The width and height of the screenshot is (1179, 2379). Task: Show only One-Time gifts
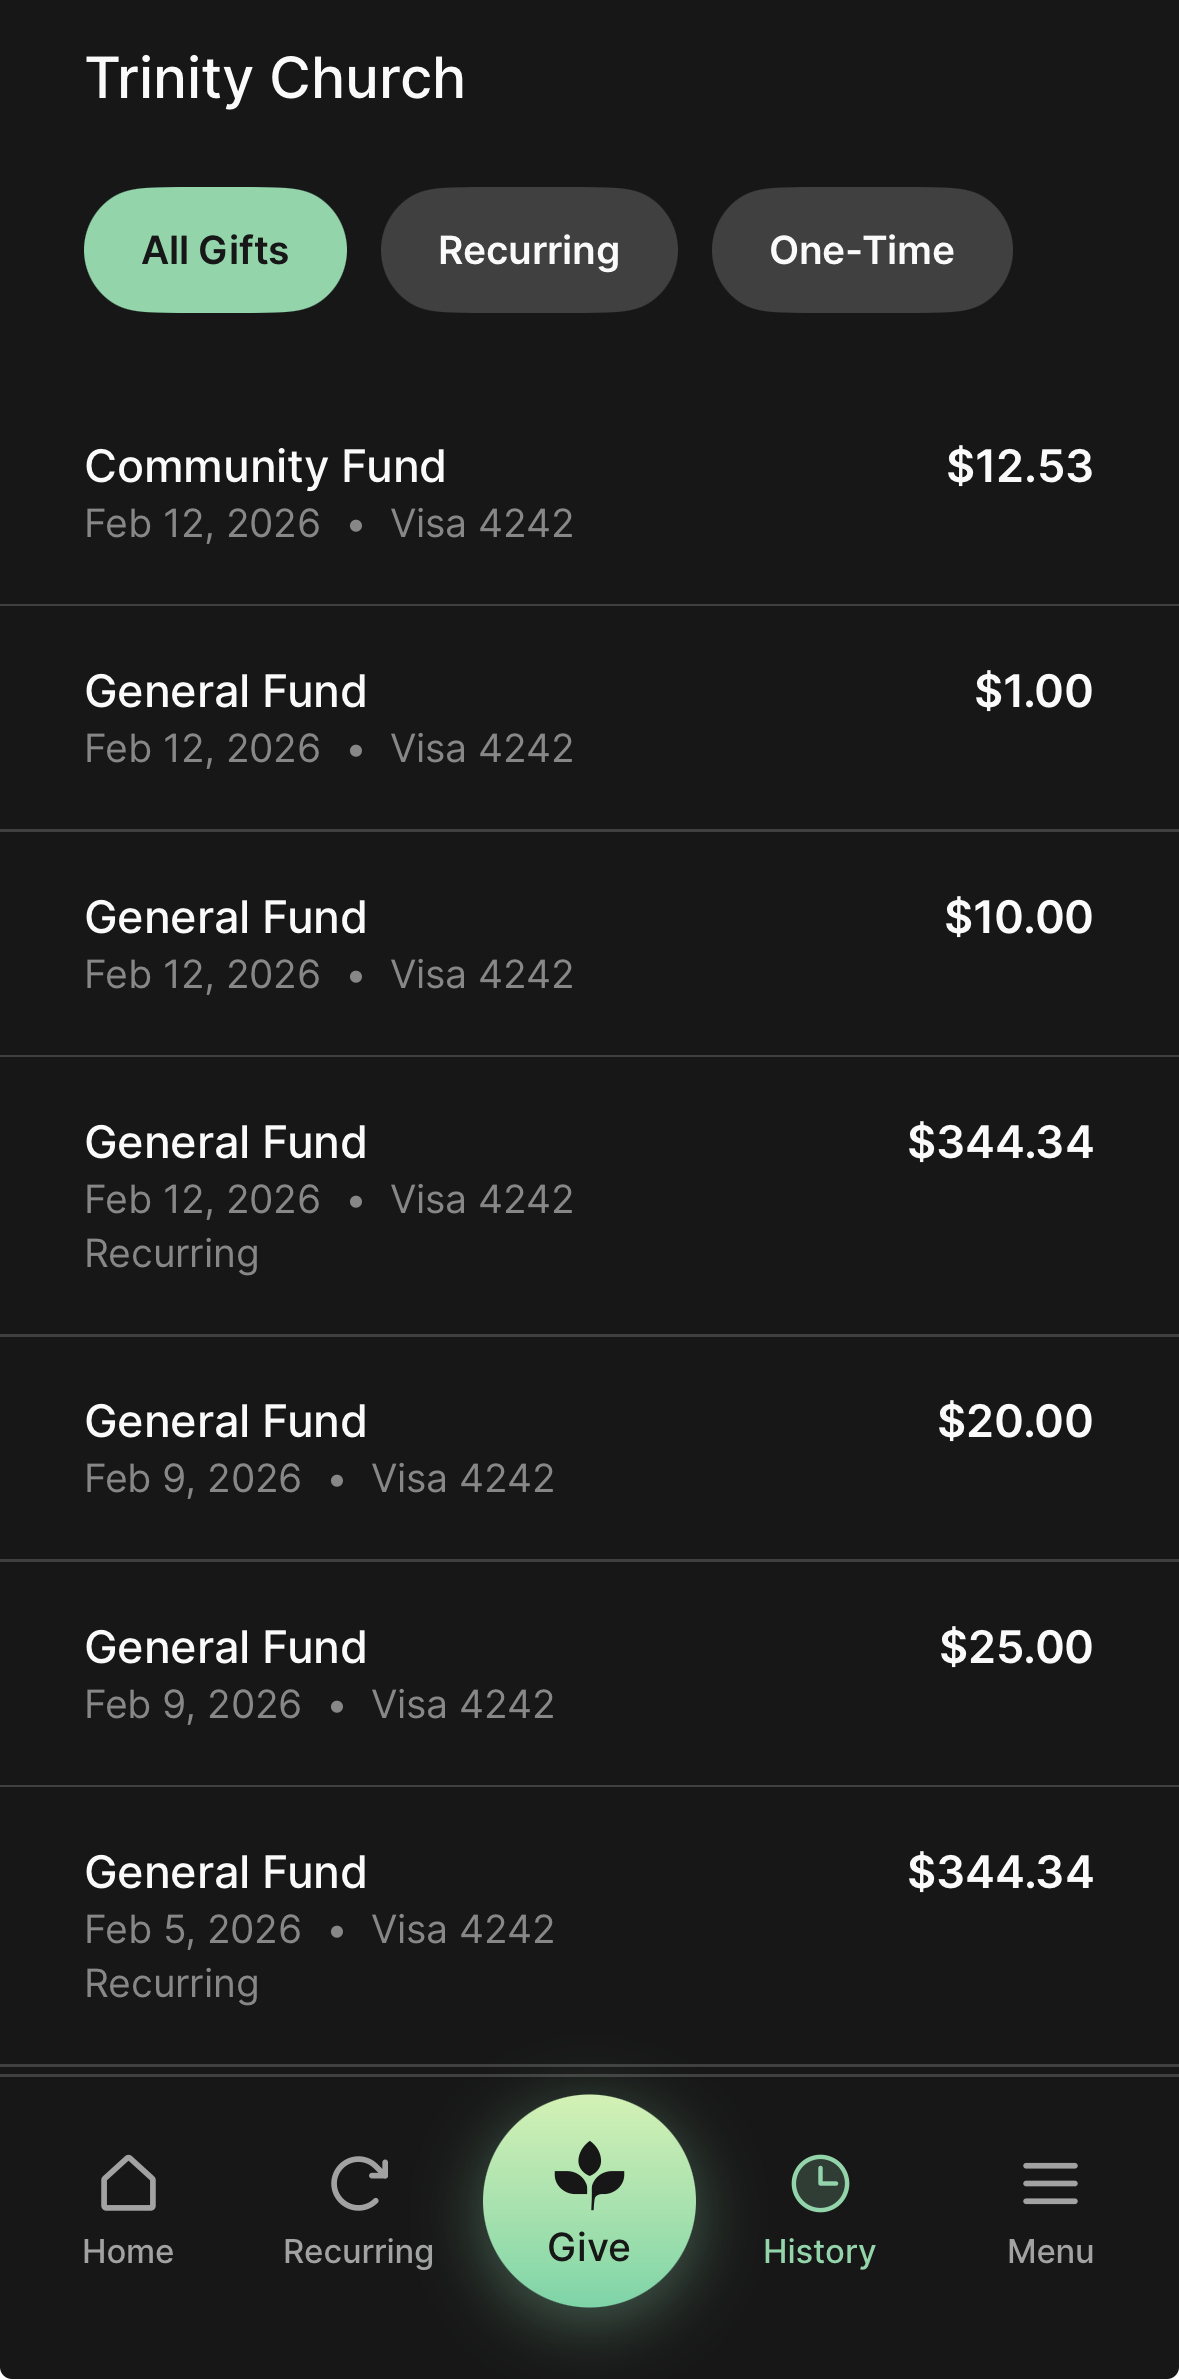[x=861, y=250]
